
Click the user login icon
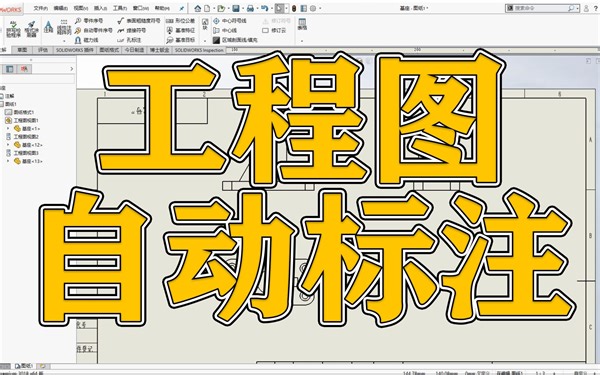coord(586,8)
